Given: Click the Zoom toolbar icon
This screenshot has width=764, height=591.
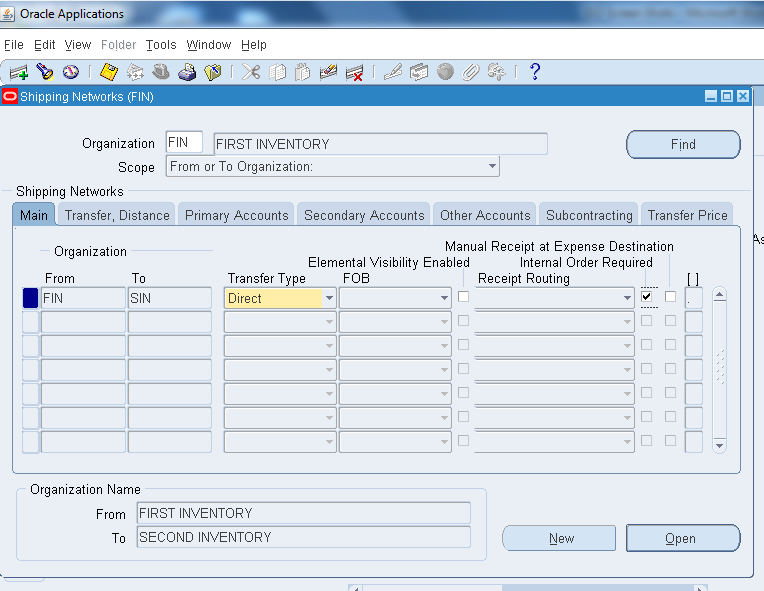Looking at the screenshot, I should coord(419,72).
